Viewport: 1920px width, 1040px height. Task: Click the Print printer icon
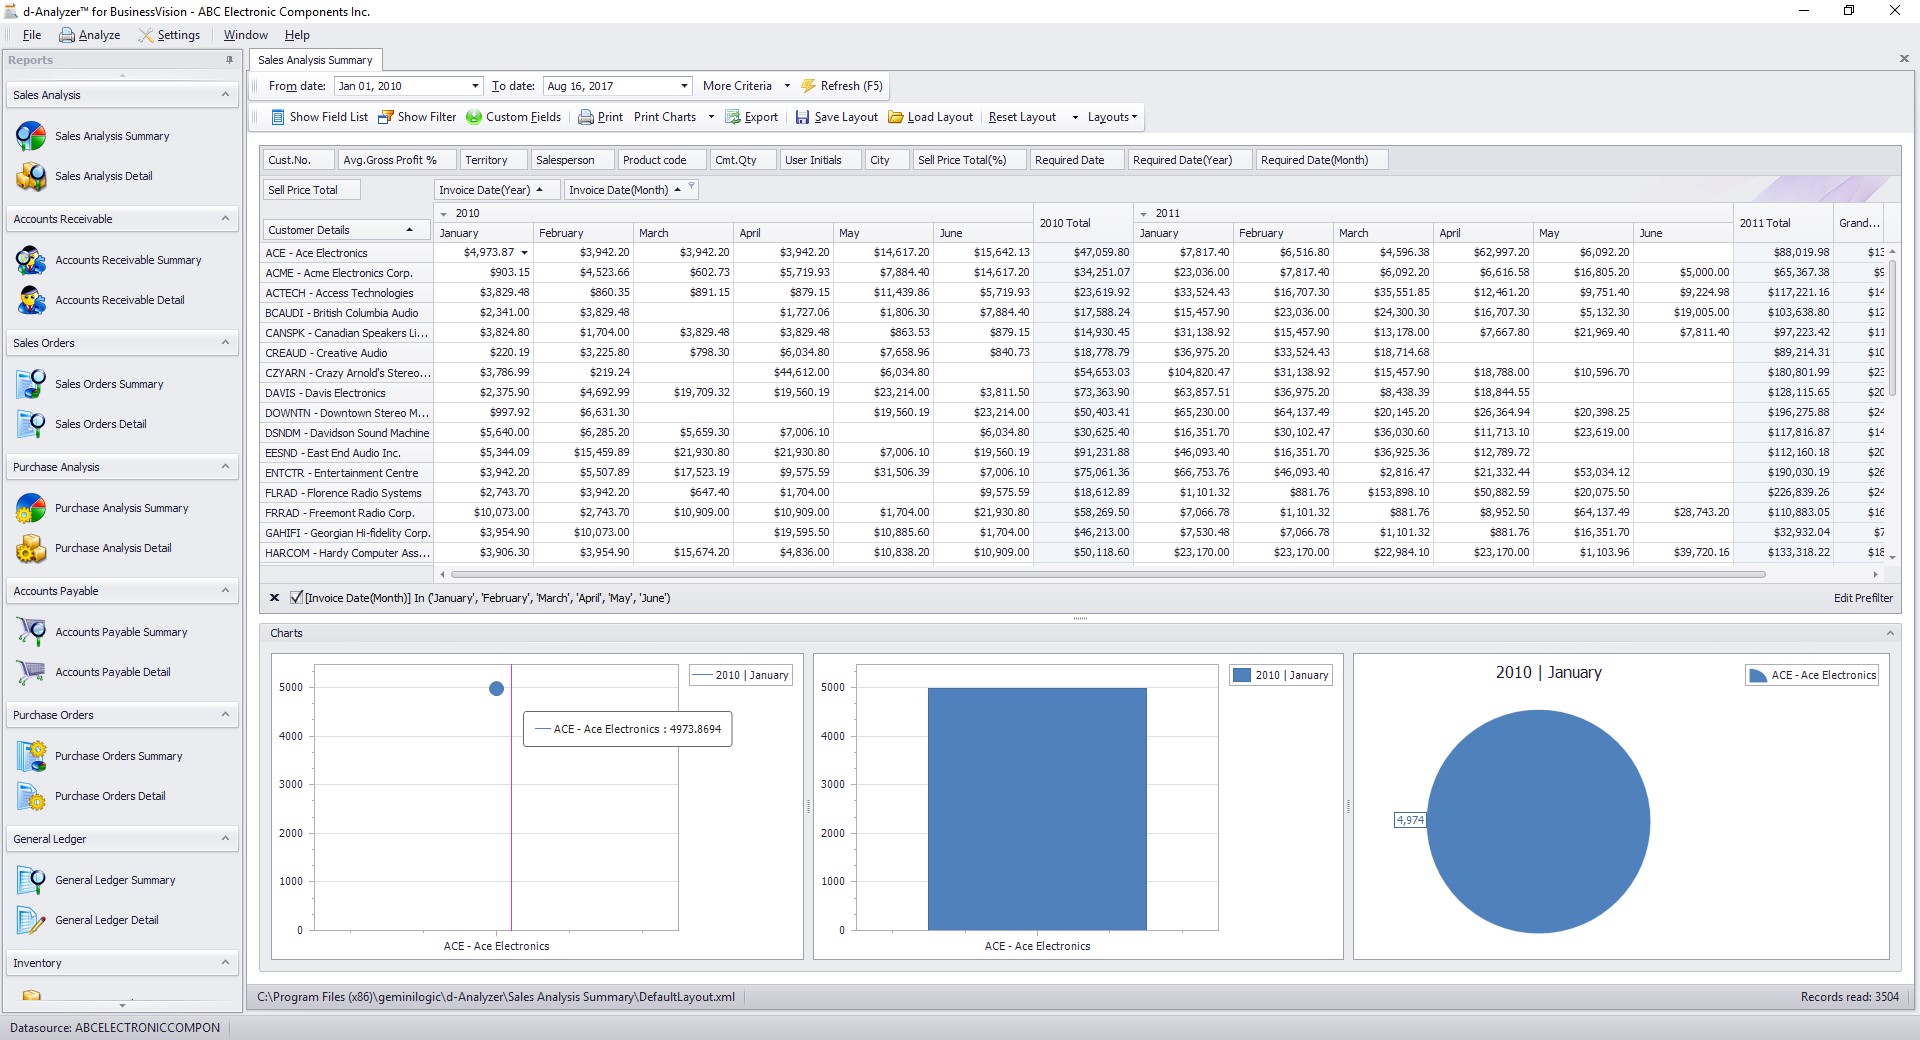[x=586, y=117]
